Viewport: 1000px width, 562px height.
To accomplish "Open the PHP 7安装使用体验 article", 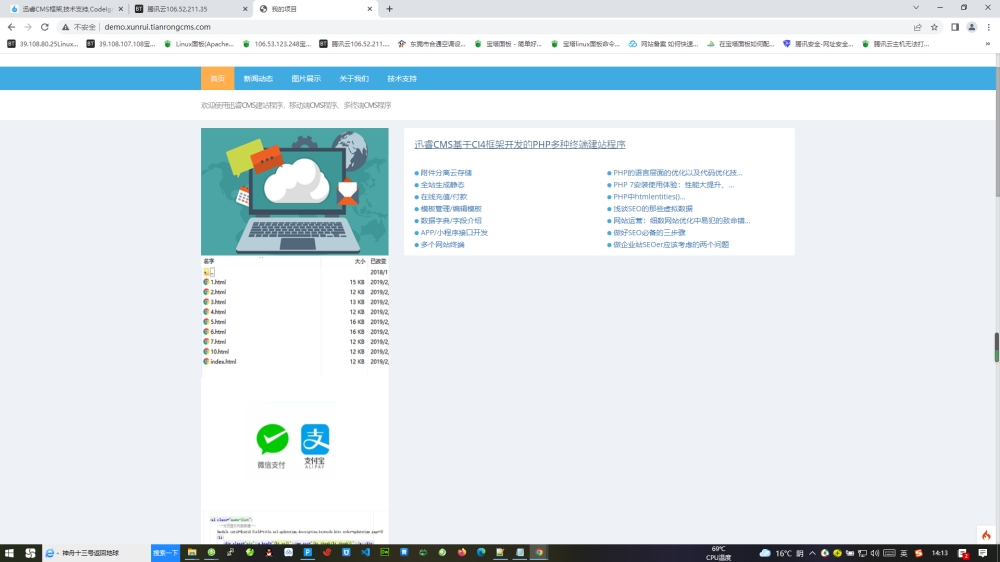I will 673,185.
